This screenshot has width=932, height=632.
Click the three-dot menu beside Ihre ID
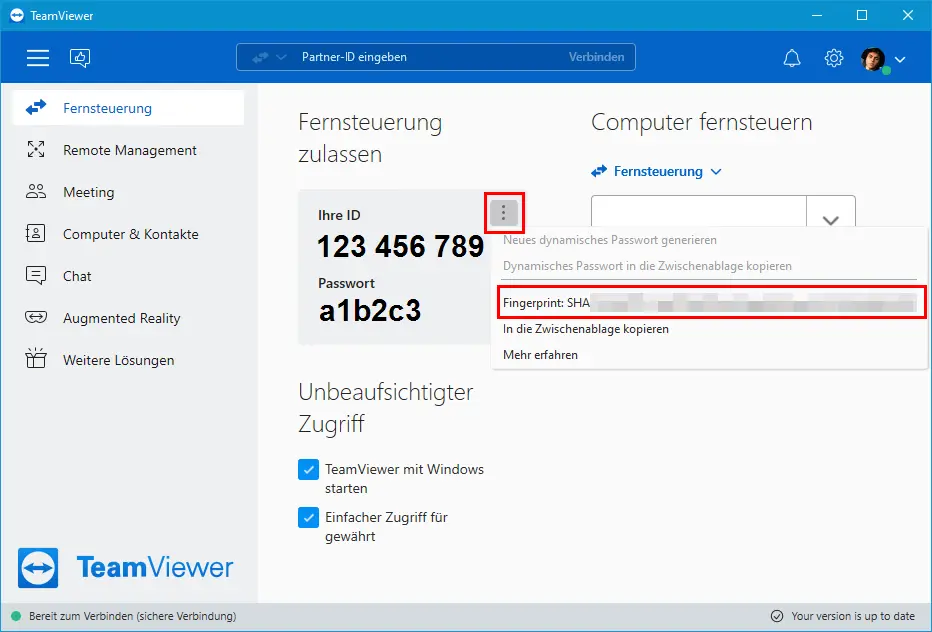[503, 212]
